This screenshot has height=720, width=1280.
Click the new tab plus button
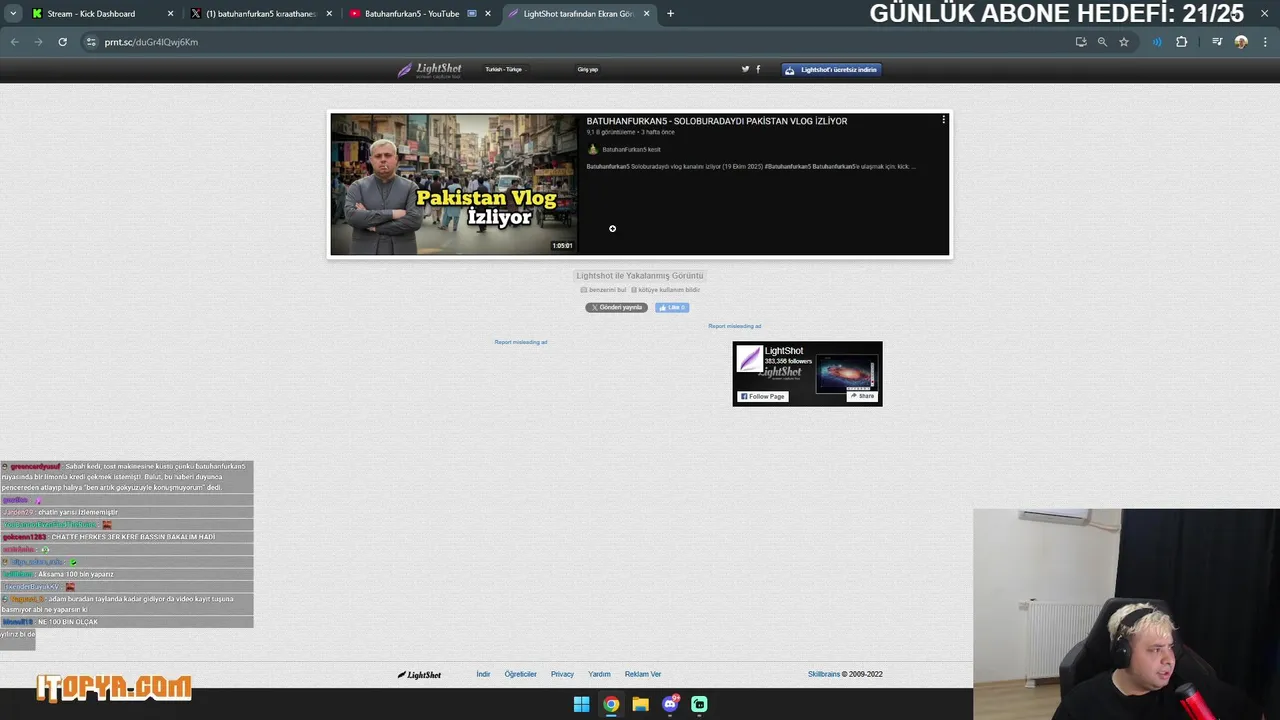click(x=670, y=14)
